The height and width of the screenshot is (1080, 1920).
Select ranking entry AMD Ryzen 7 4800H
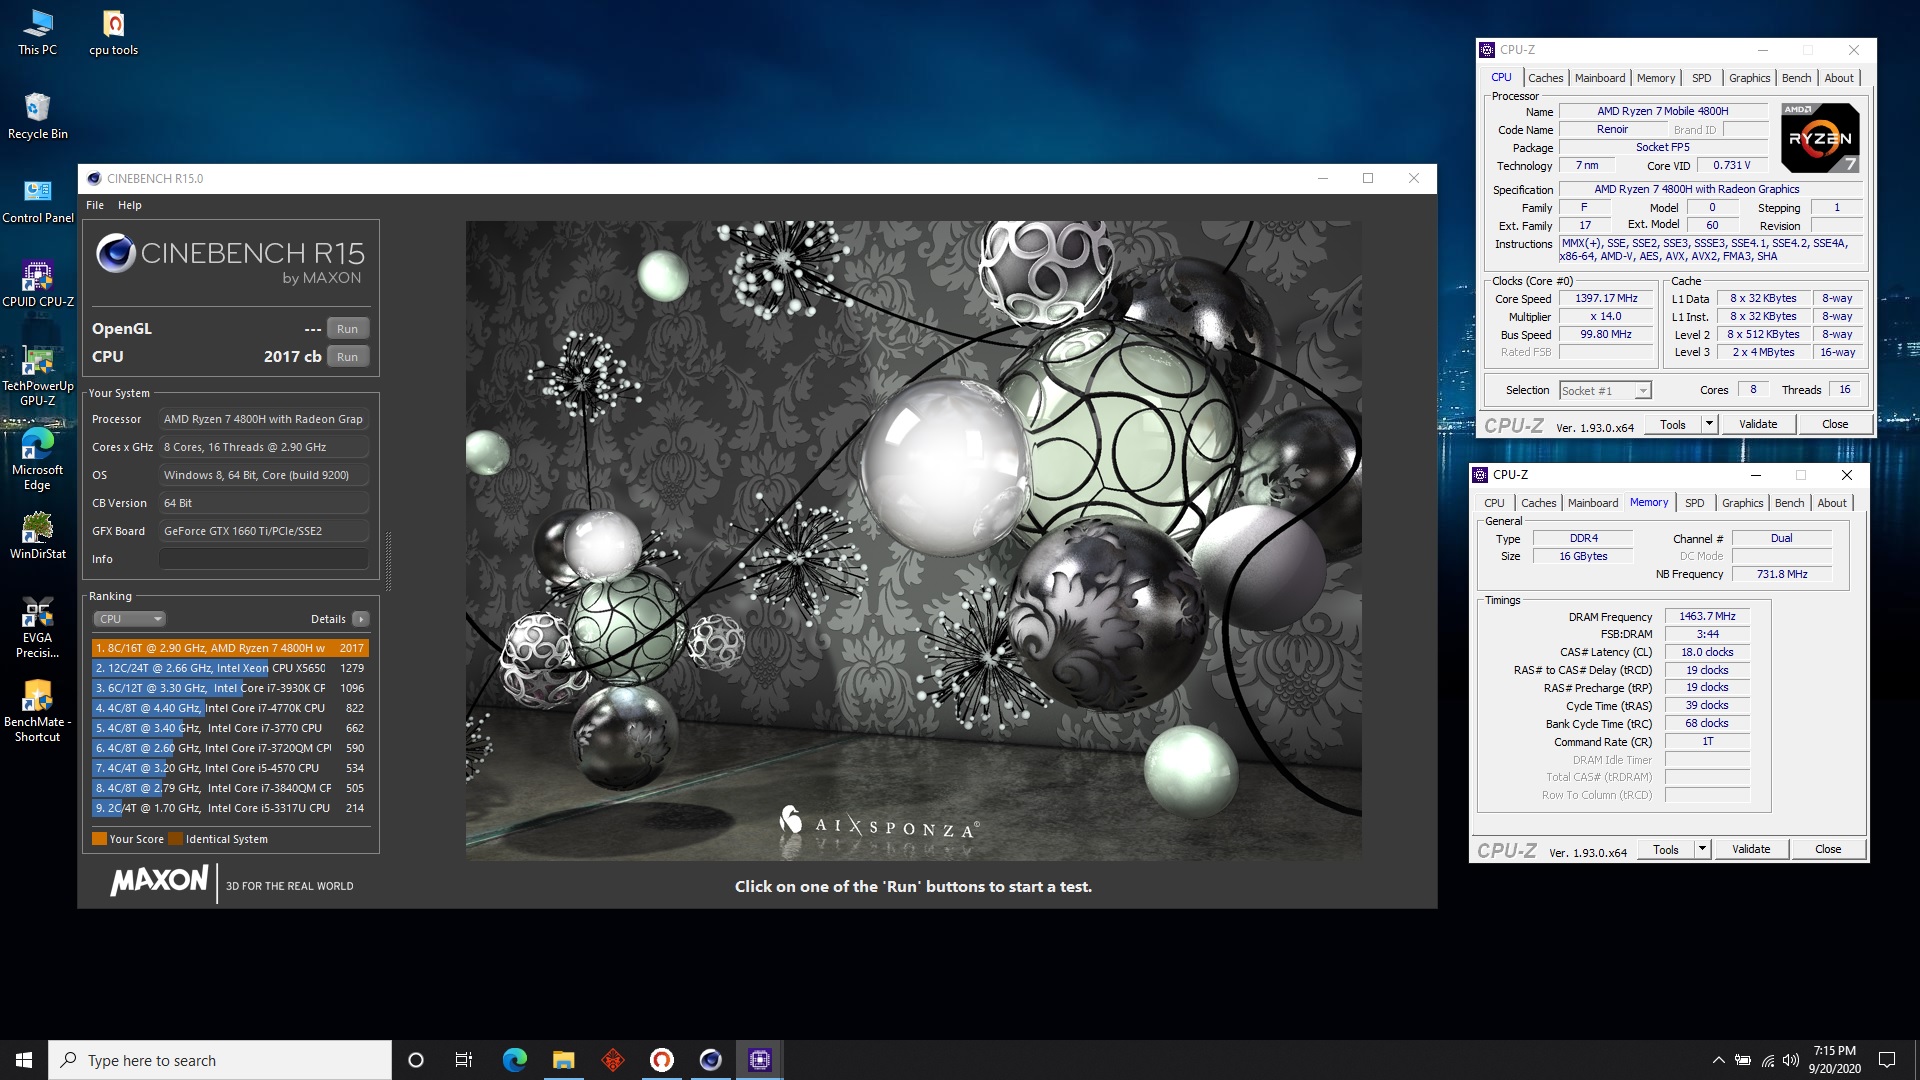[x=231, y=648]
